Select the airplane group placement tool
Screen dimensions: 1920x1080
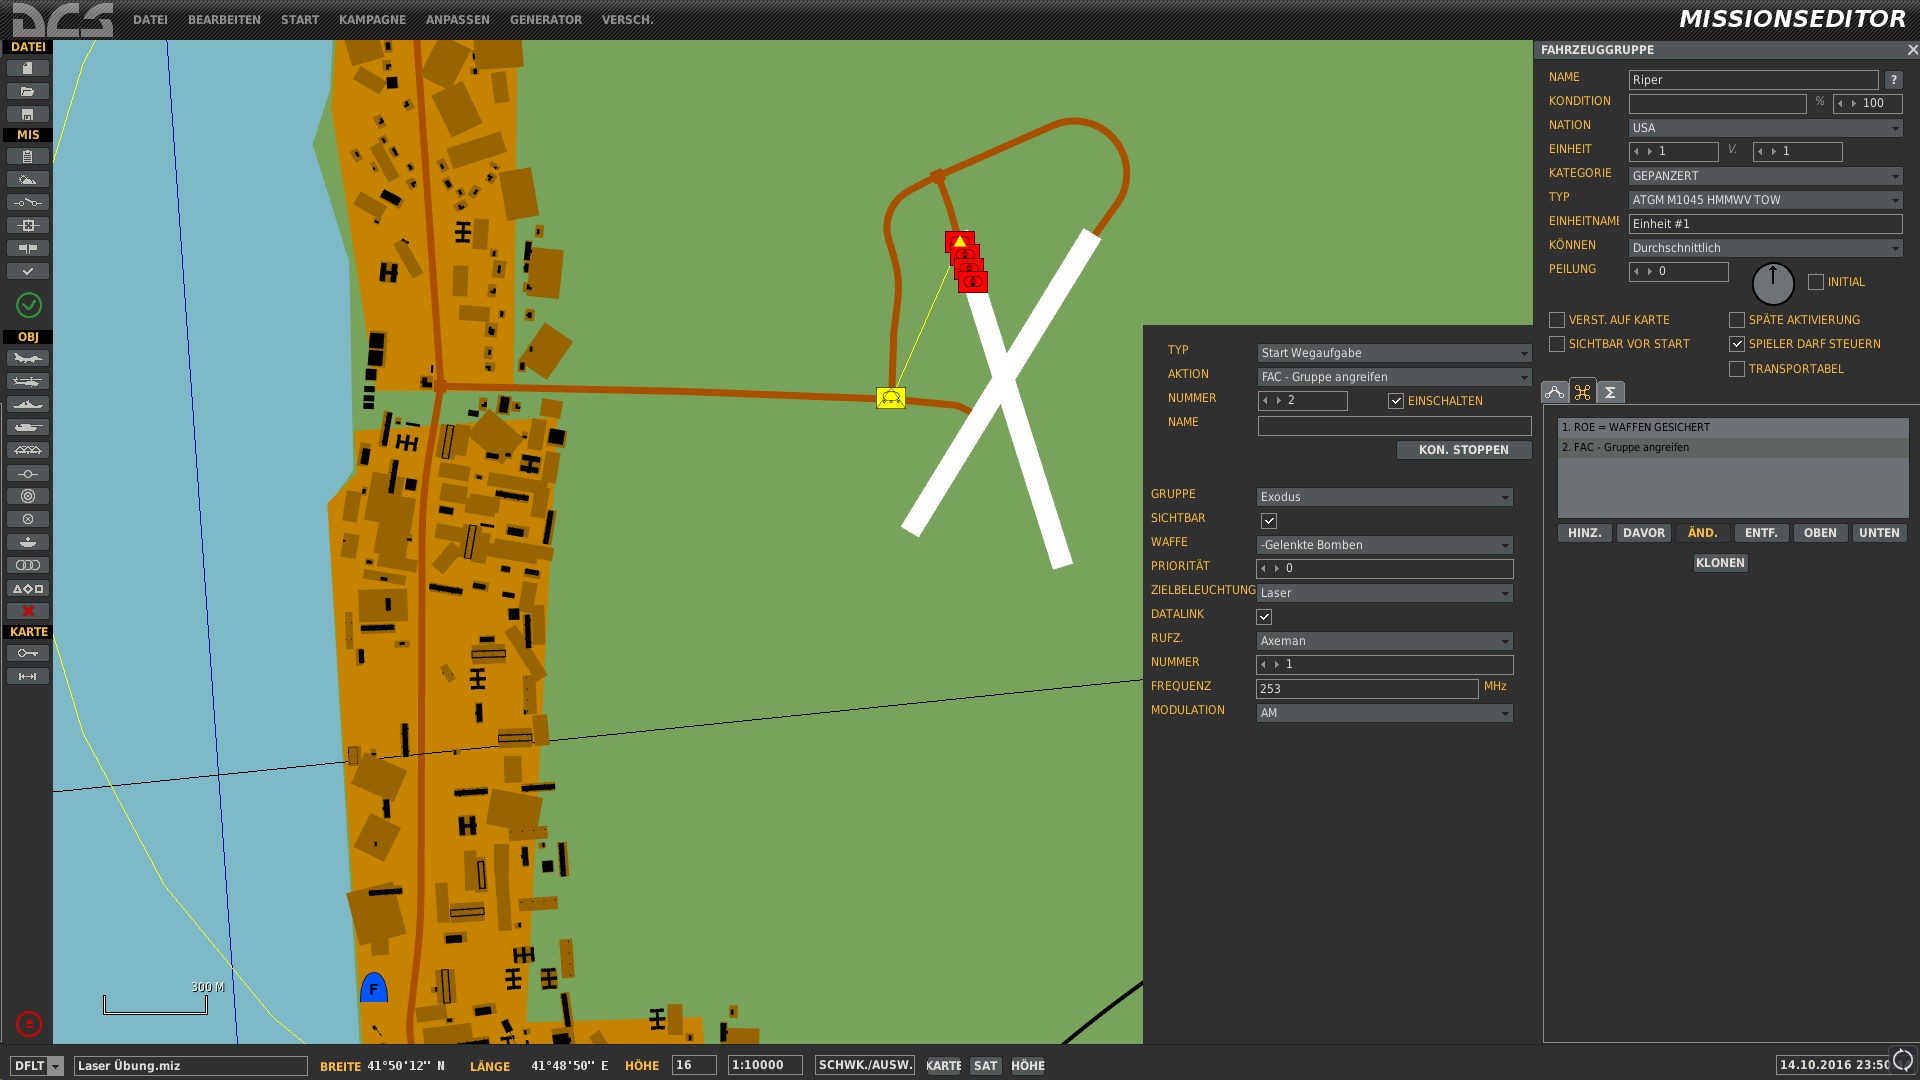tap(28, 359)
